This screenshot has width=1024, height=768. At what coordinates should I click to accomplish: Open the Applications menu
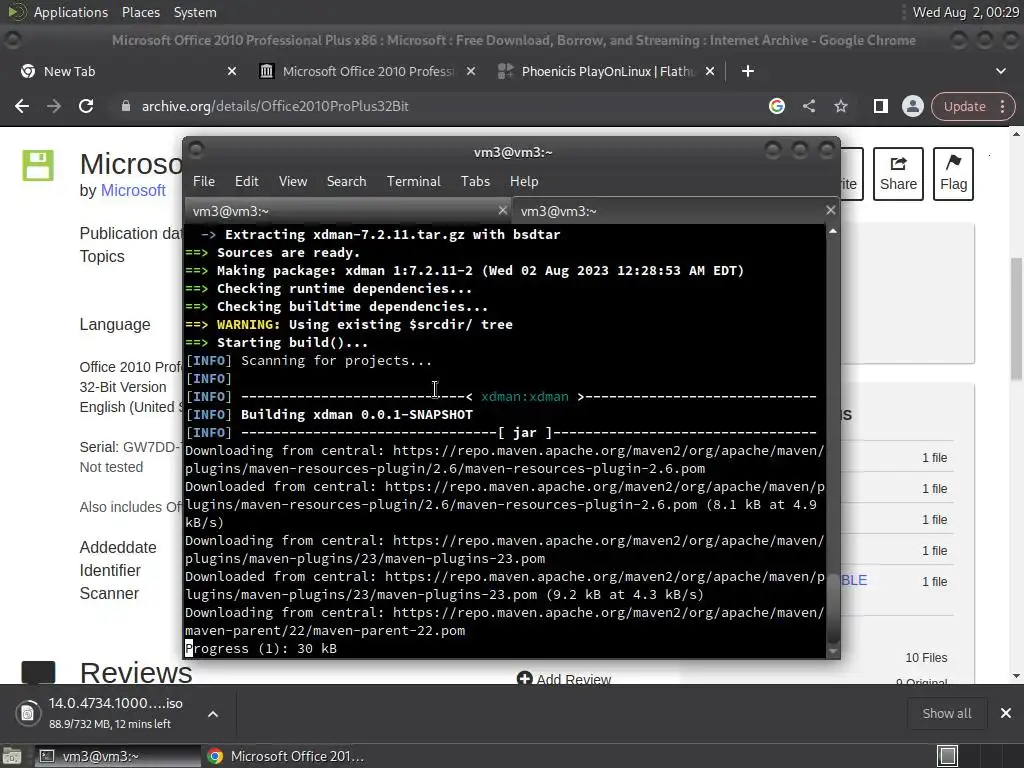click(x=71, y=12)
